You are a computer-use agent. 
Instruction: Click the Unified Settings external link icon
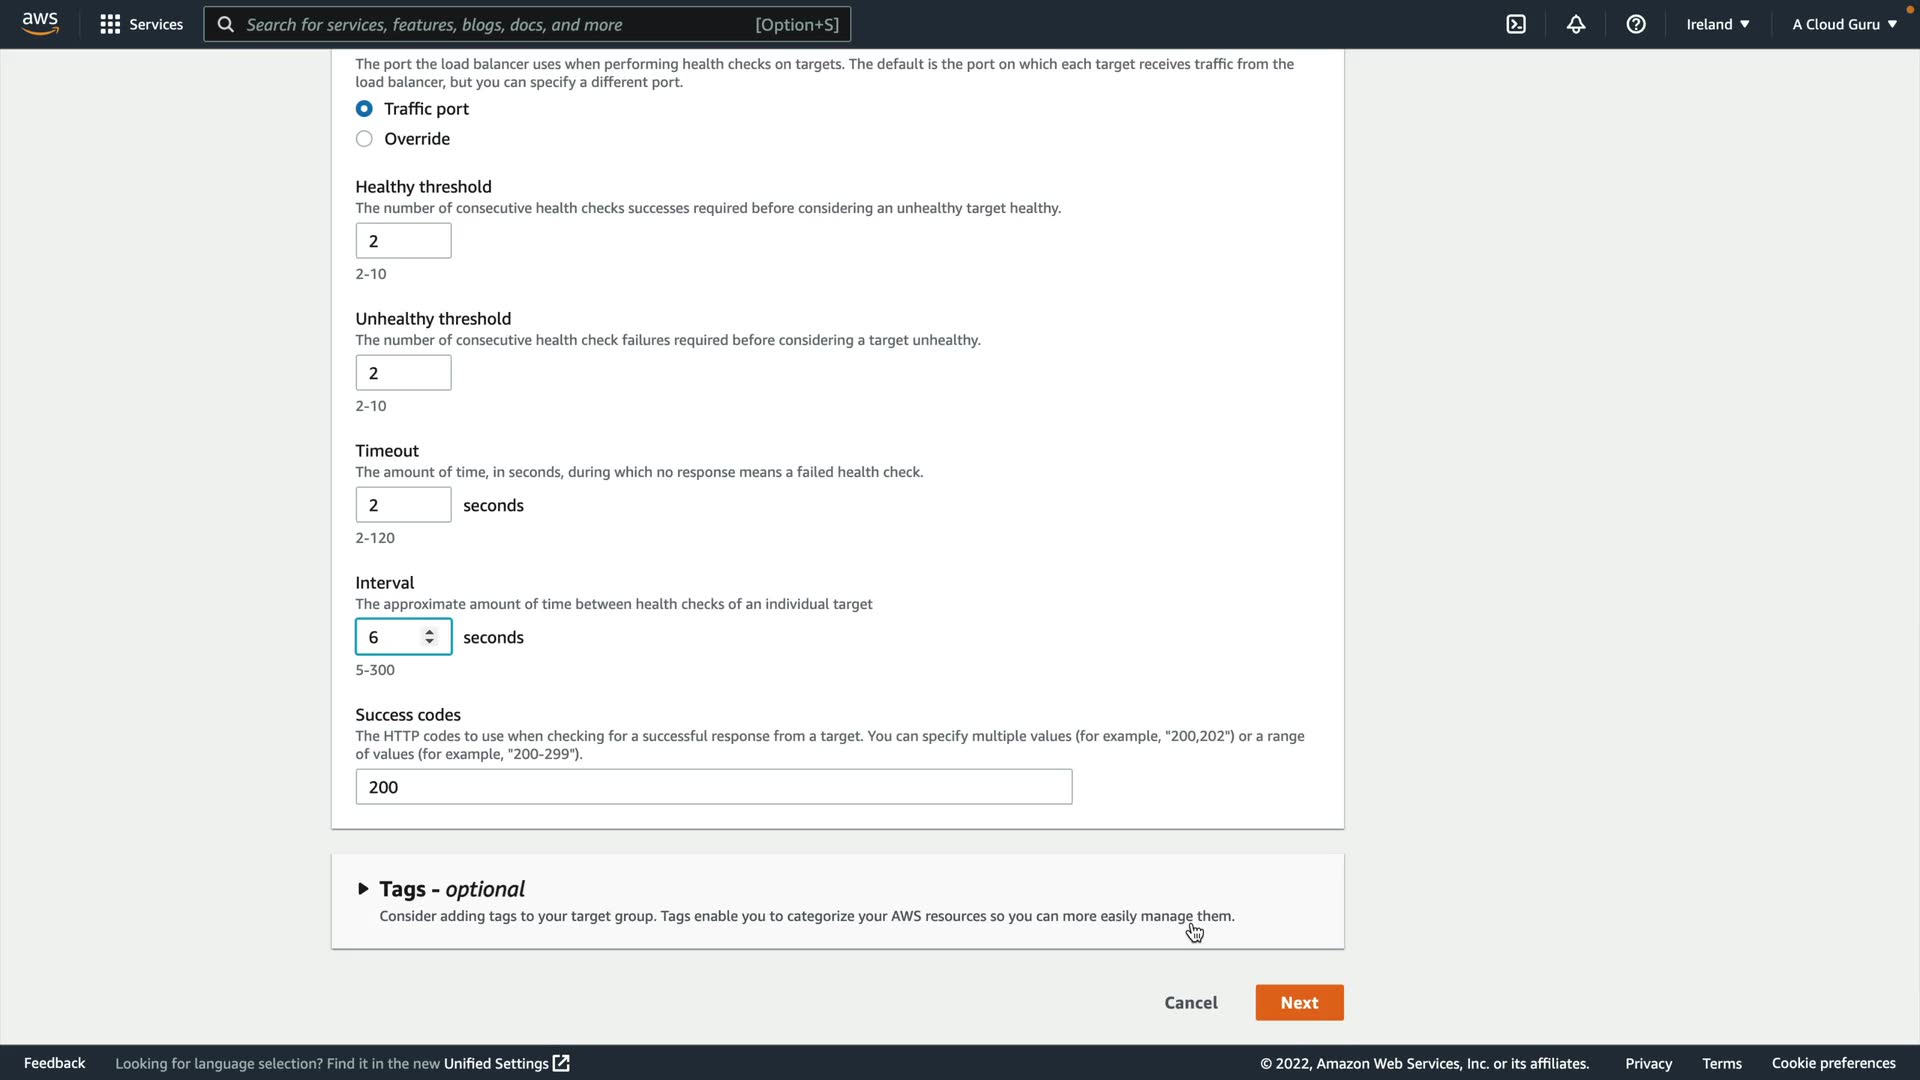coord(561,1063)
